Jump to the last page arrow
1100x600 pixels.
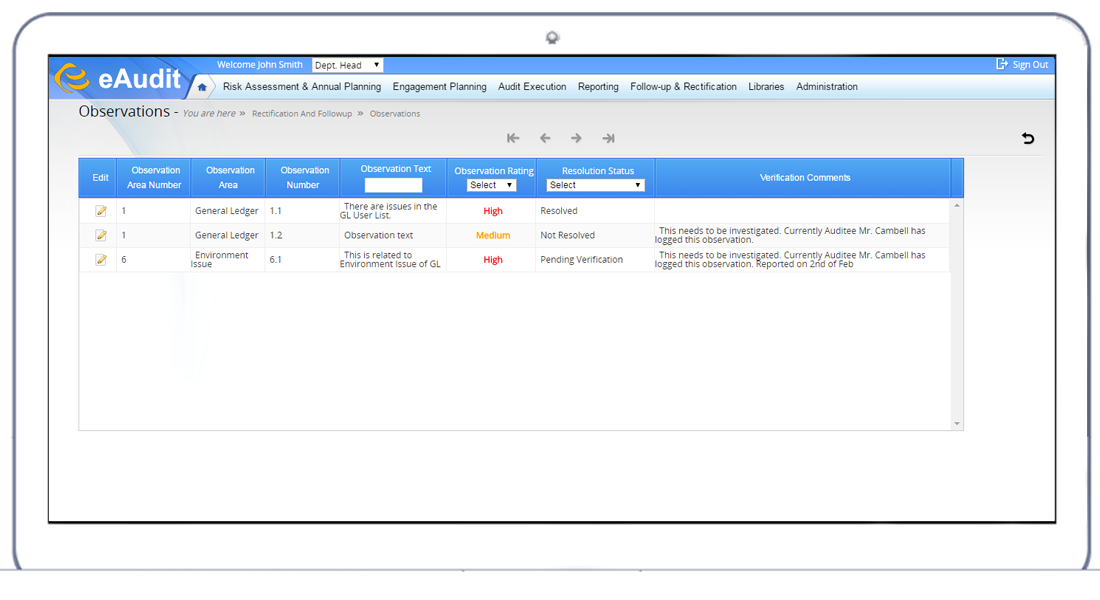coord(608,139)
